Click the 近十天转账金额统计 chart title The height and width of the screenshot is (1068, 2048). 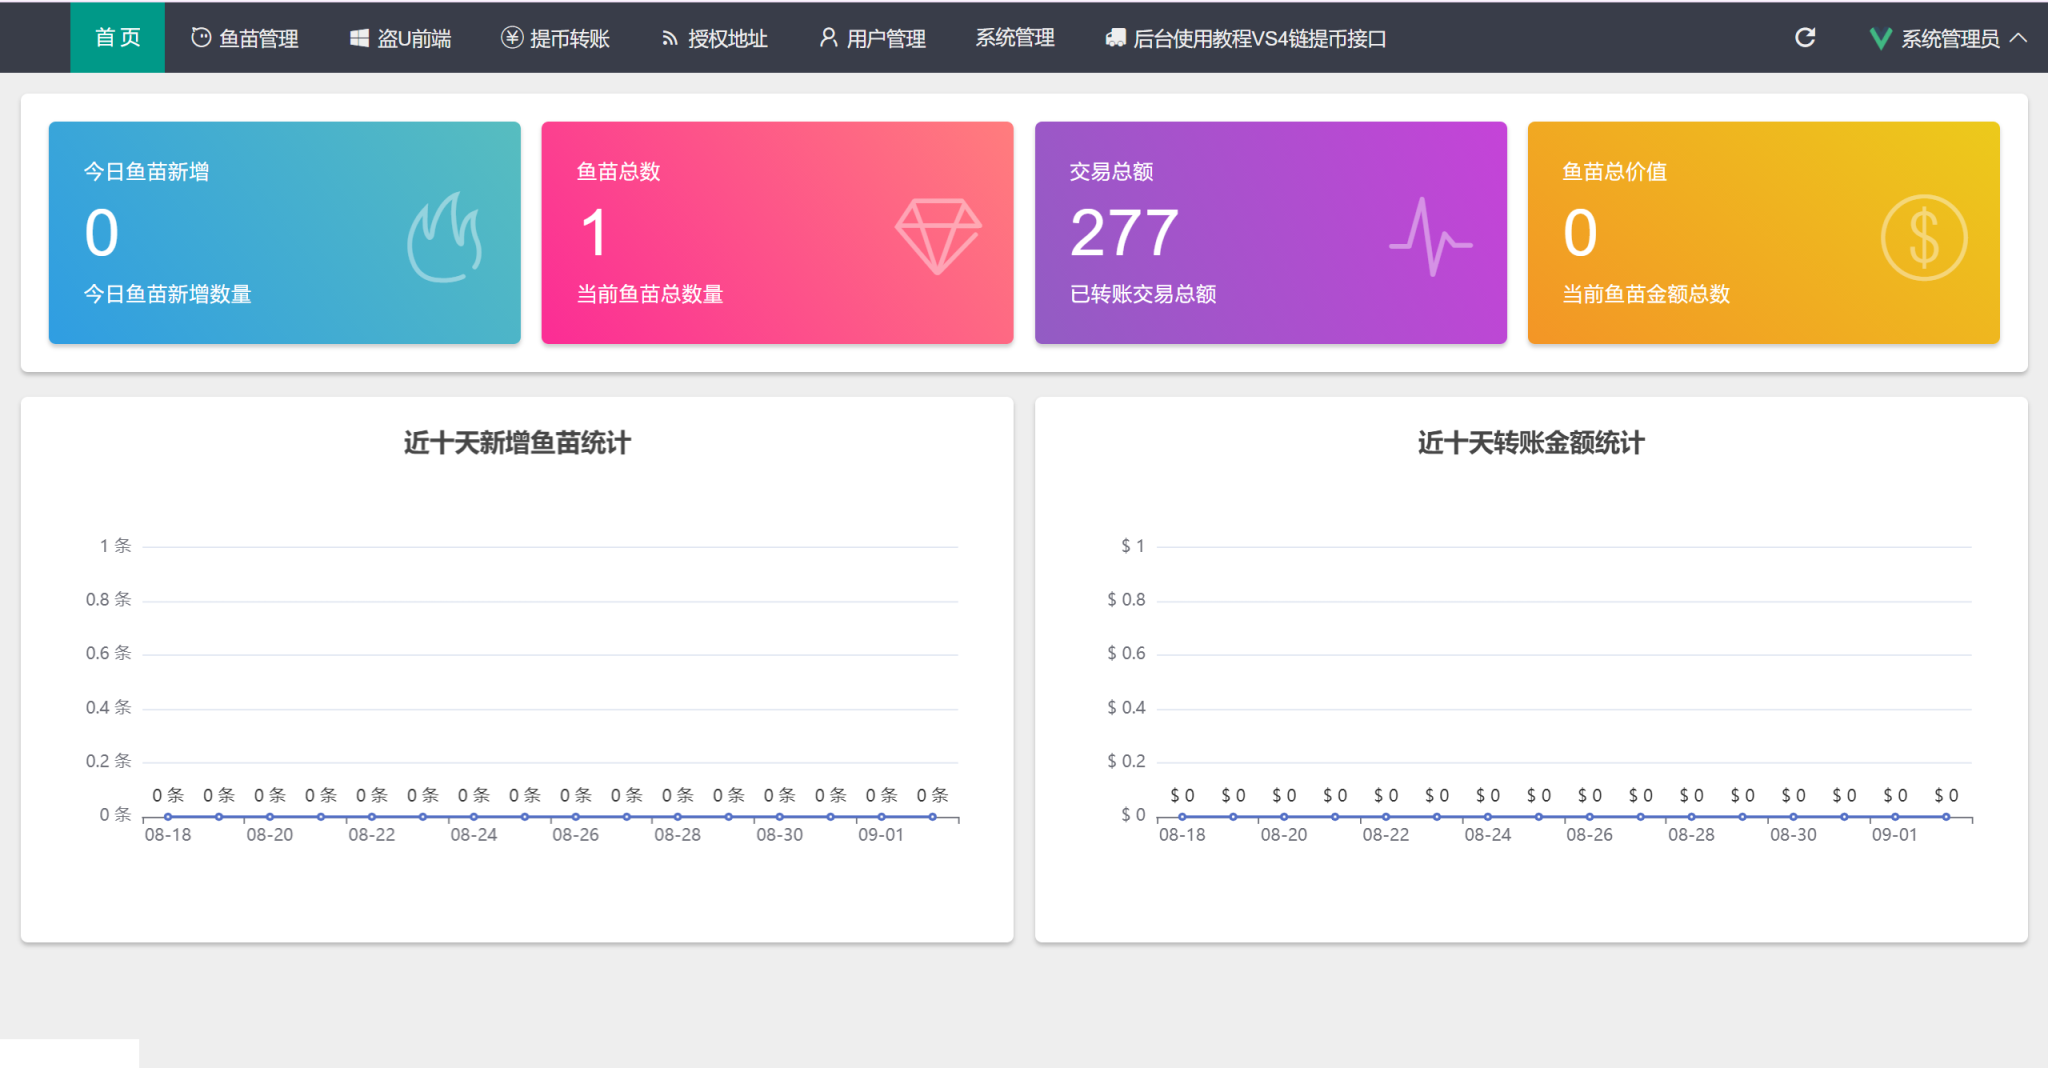(1530, 442)
